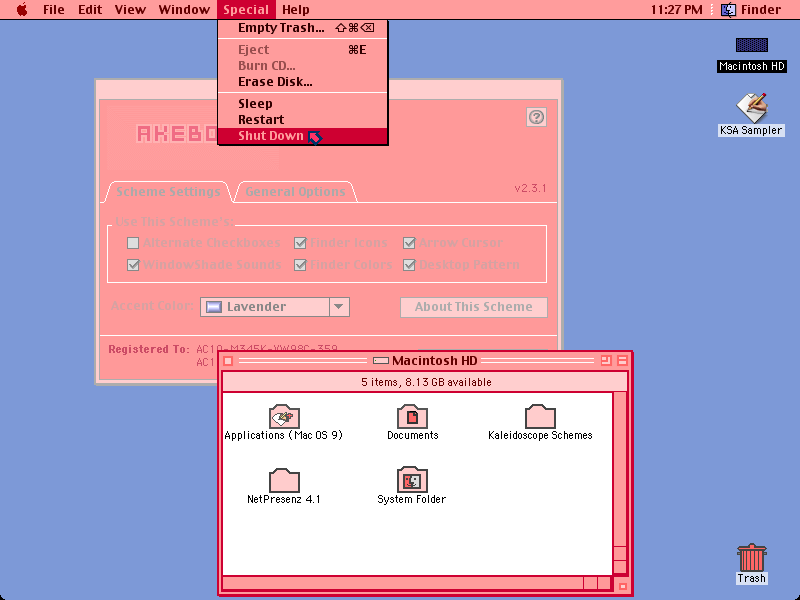
Task: Click the help question mark icon
Action: pyautogui.click(x=536, y=117)
